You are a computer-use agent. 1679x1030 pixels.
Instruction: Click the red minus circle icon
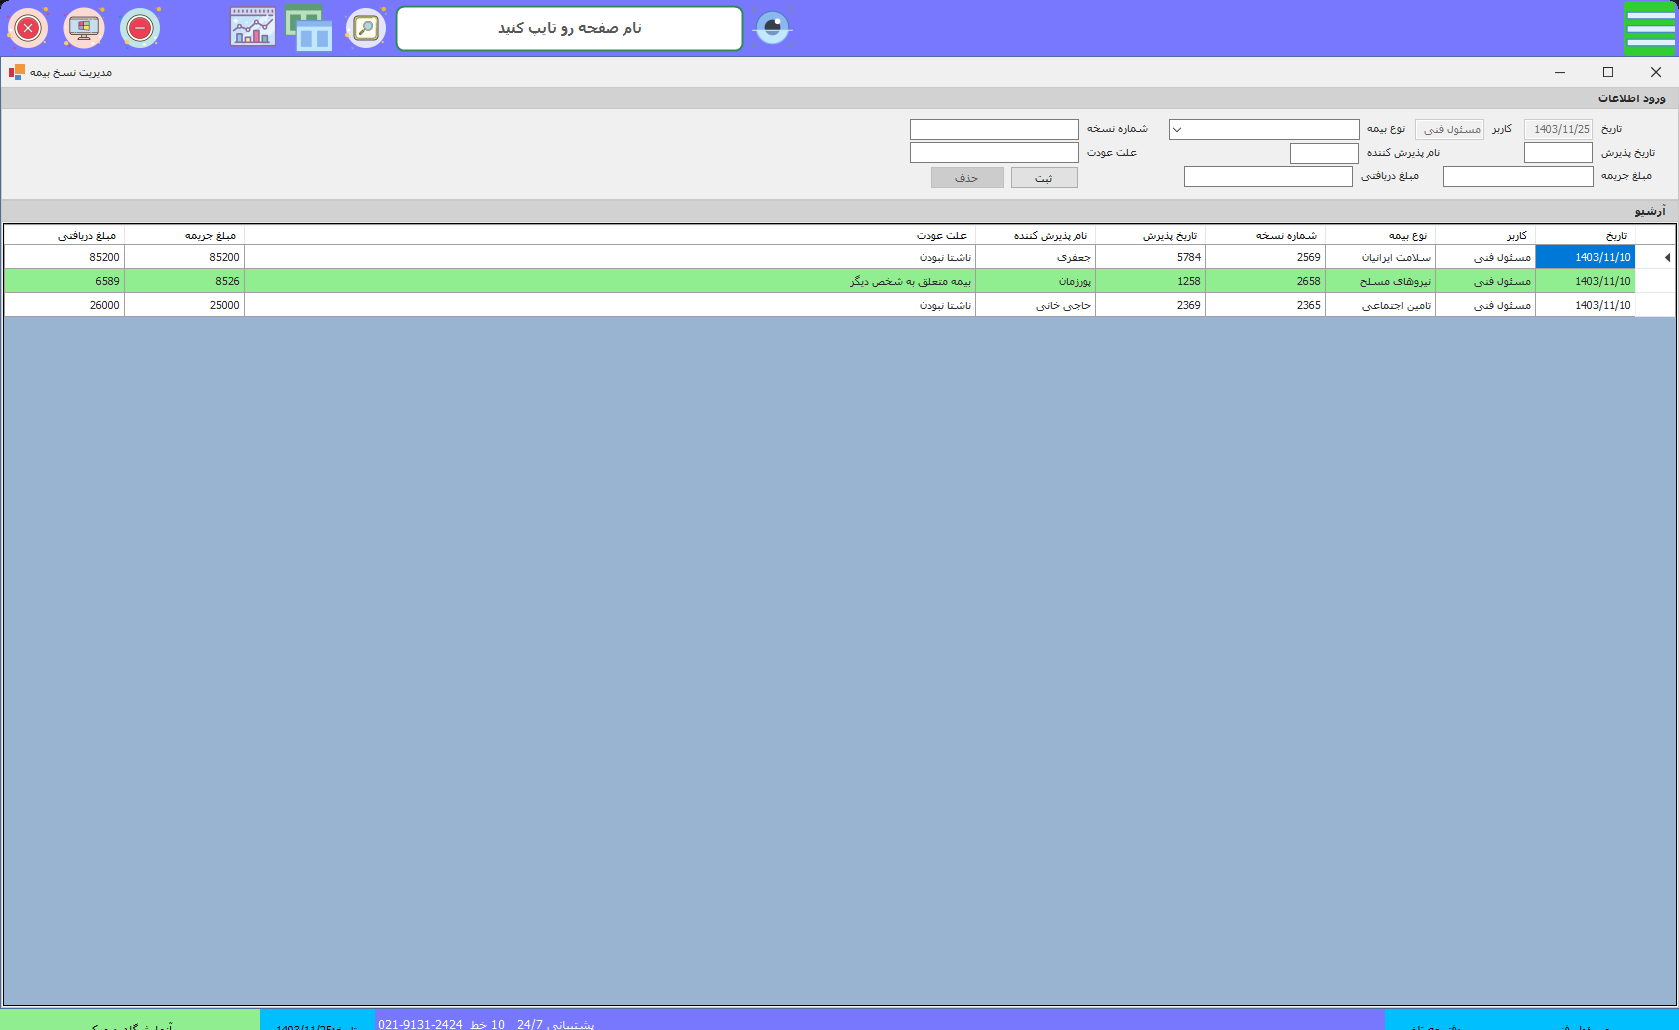[x=140, y=28]
